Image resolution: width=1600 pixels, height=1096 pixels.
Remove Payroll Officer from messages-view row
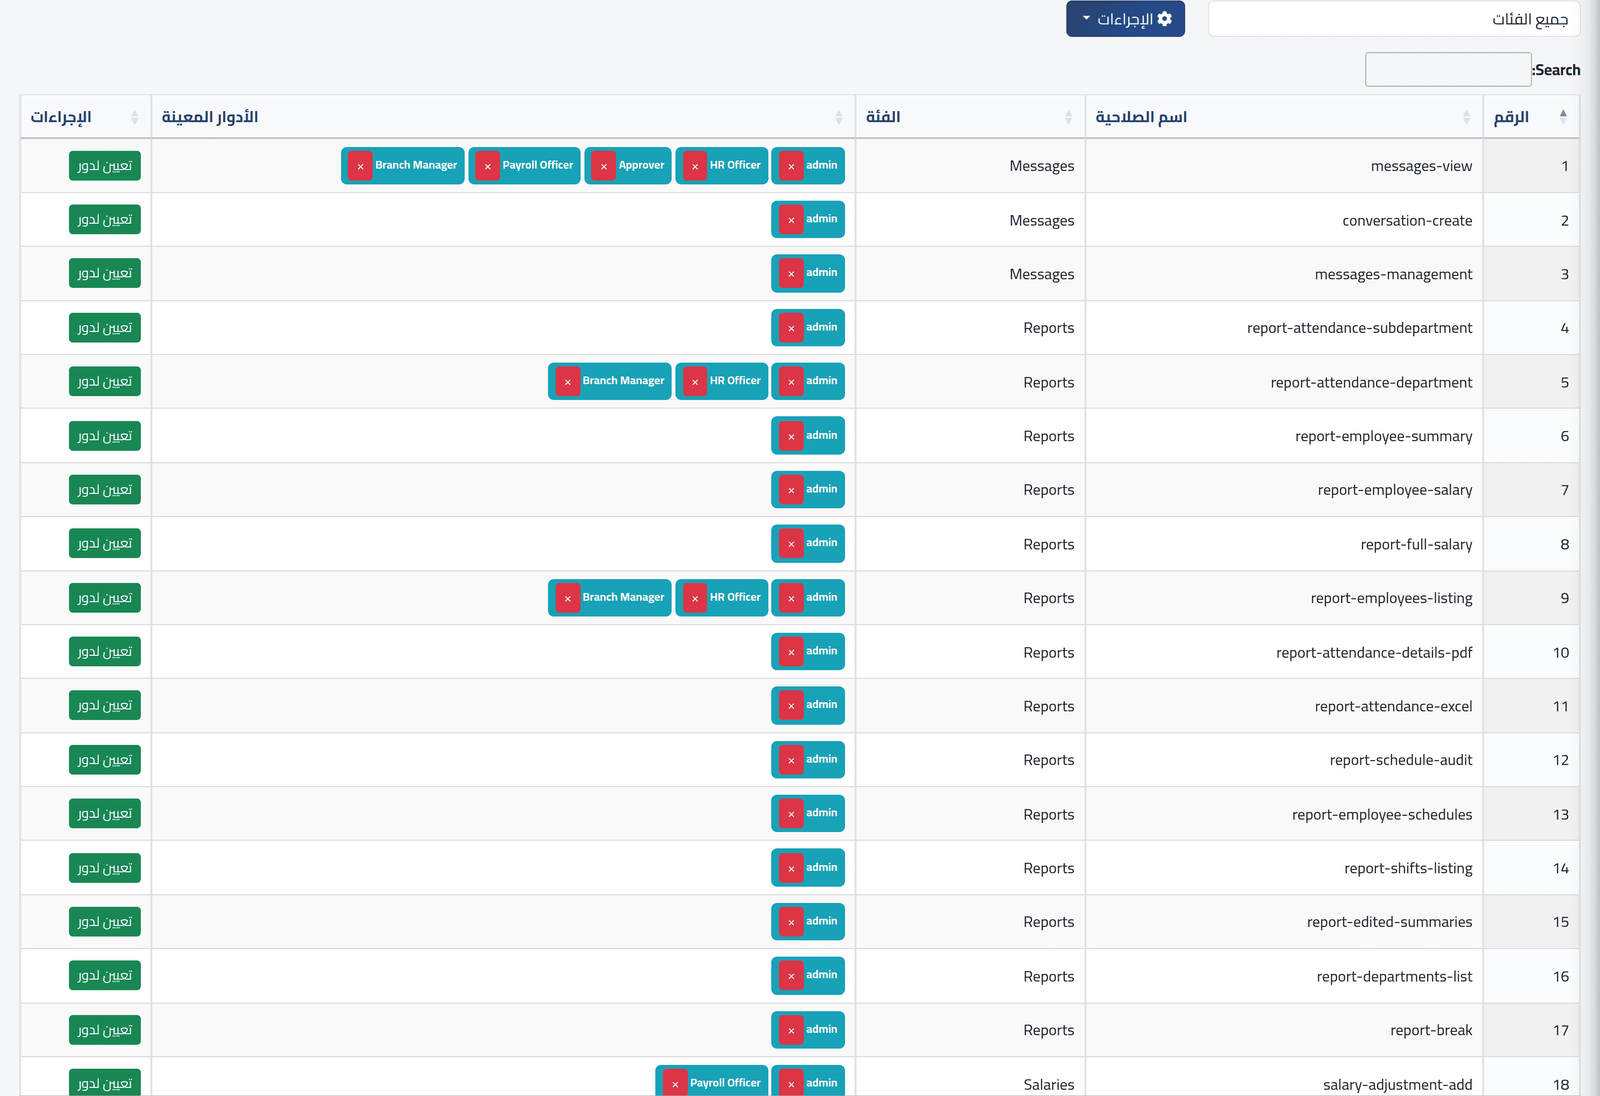point(487,166)
